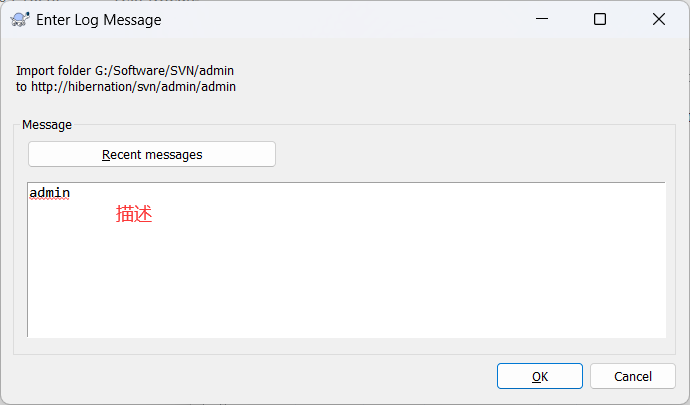Image resolution: width=690 pixels, height=405 pixels.
Task: Close the Enter Log Message dialog
Action: click(x=658, y=19)
